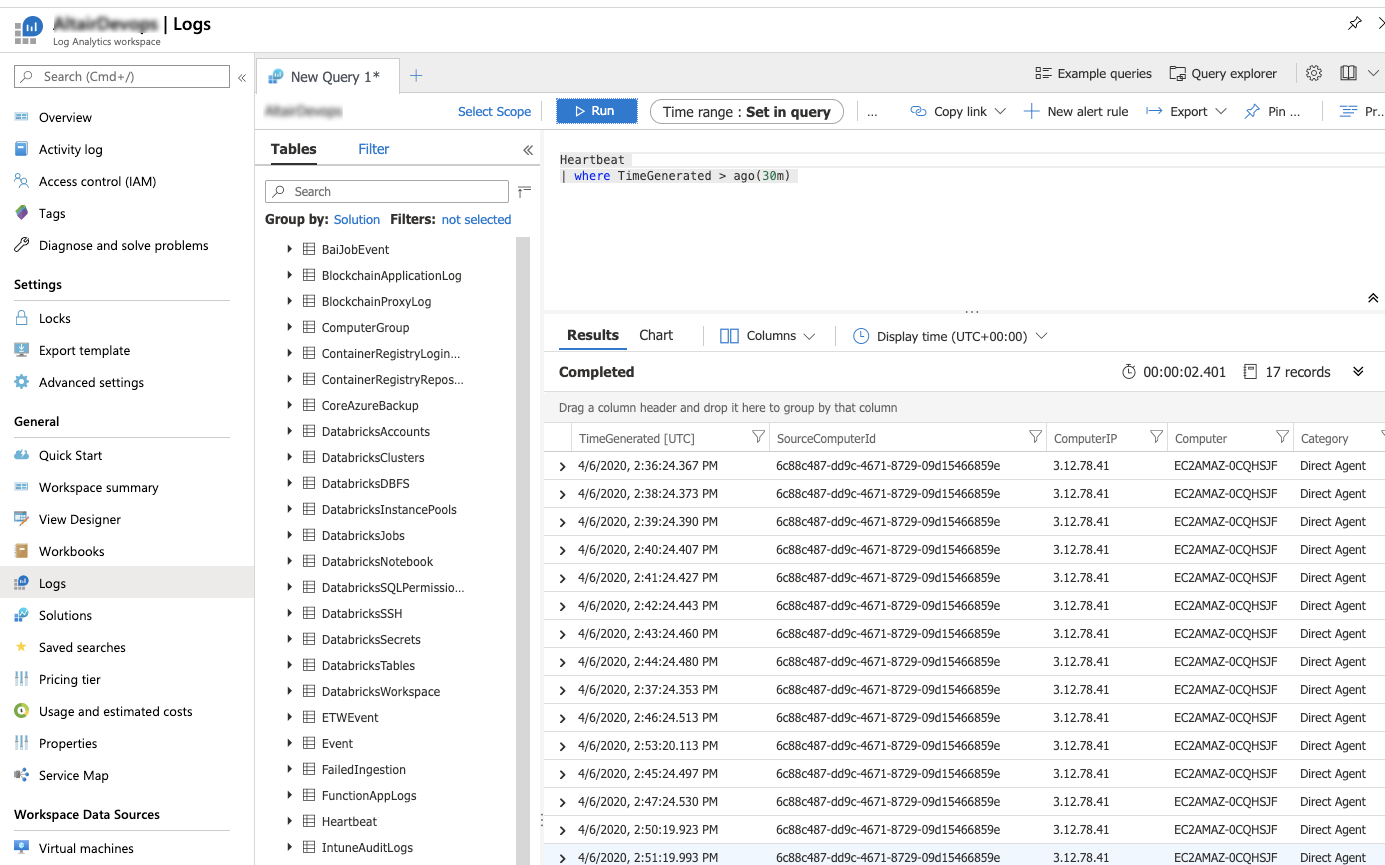
Task: Pin the Logs blade with pushpin icon
Action: click(1355, 23)
